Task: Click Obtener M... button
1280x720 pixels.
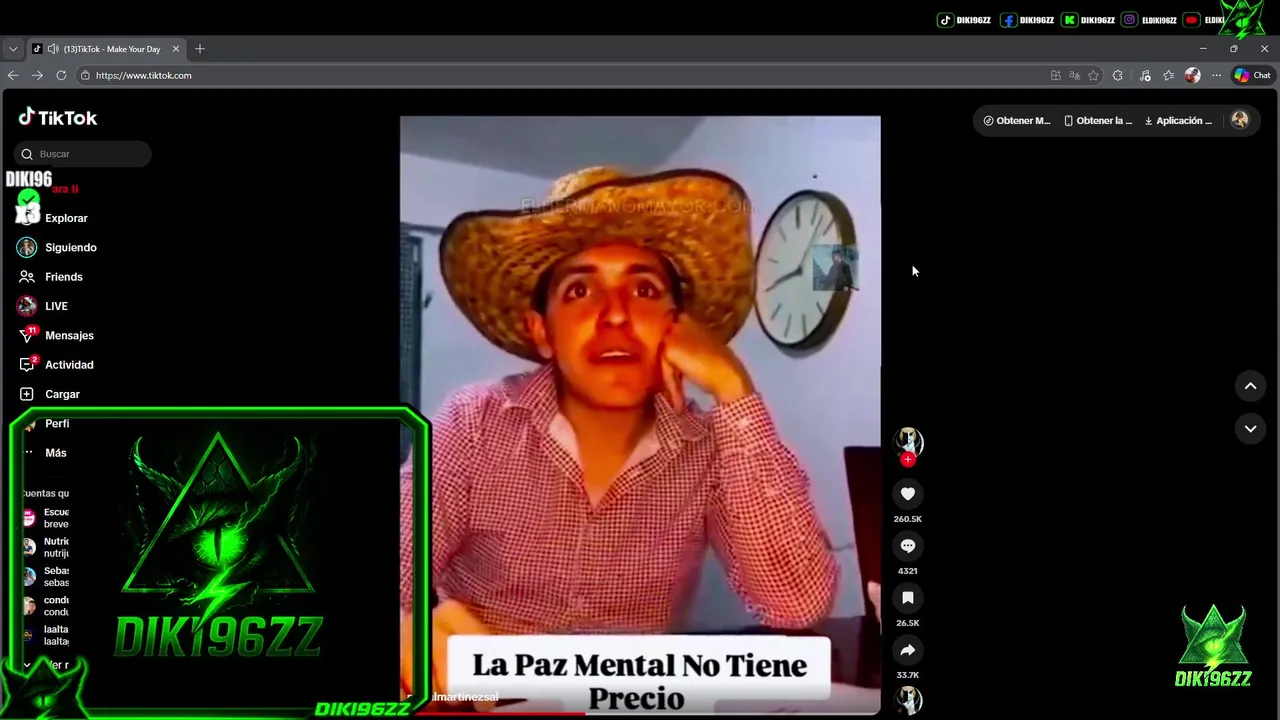Action: coord(1017,120)
